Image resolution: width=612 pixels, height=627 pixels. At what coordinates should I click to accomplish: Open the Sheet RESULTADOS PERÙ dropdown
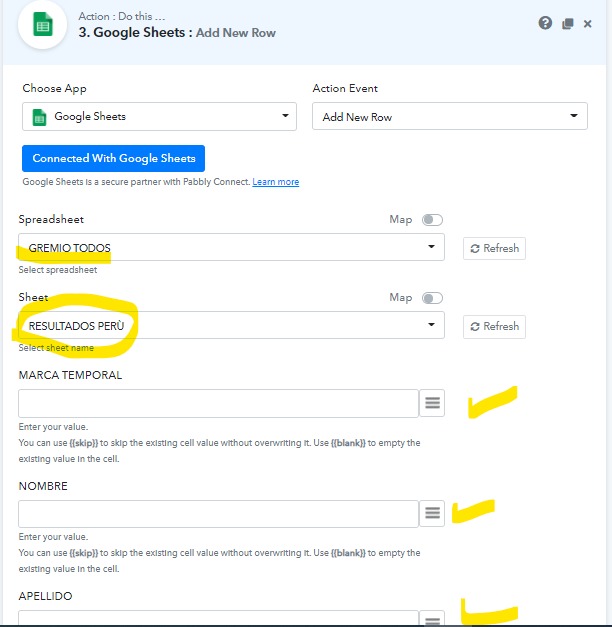tap(231, 325)
